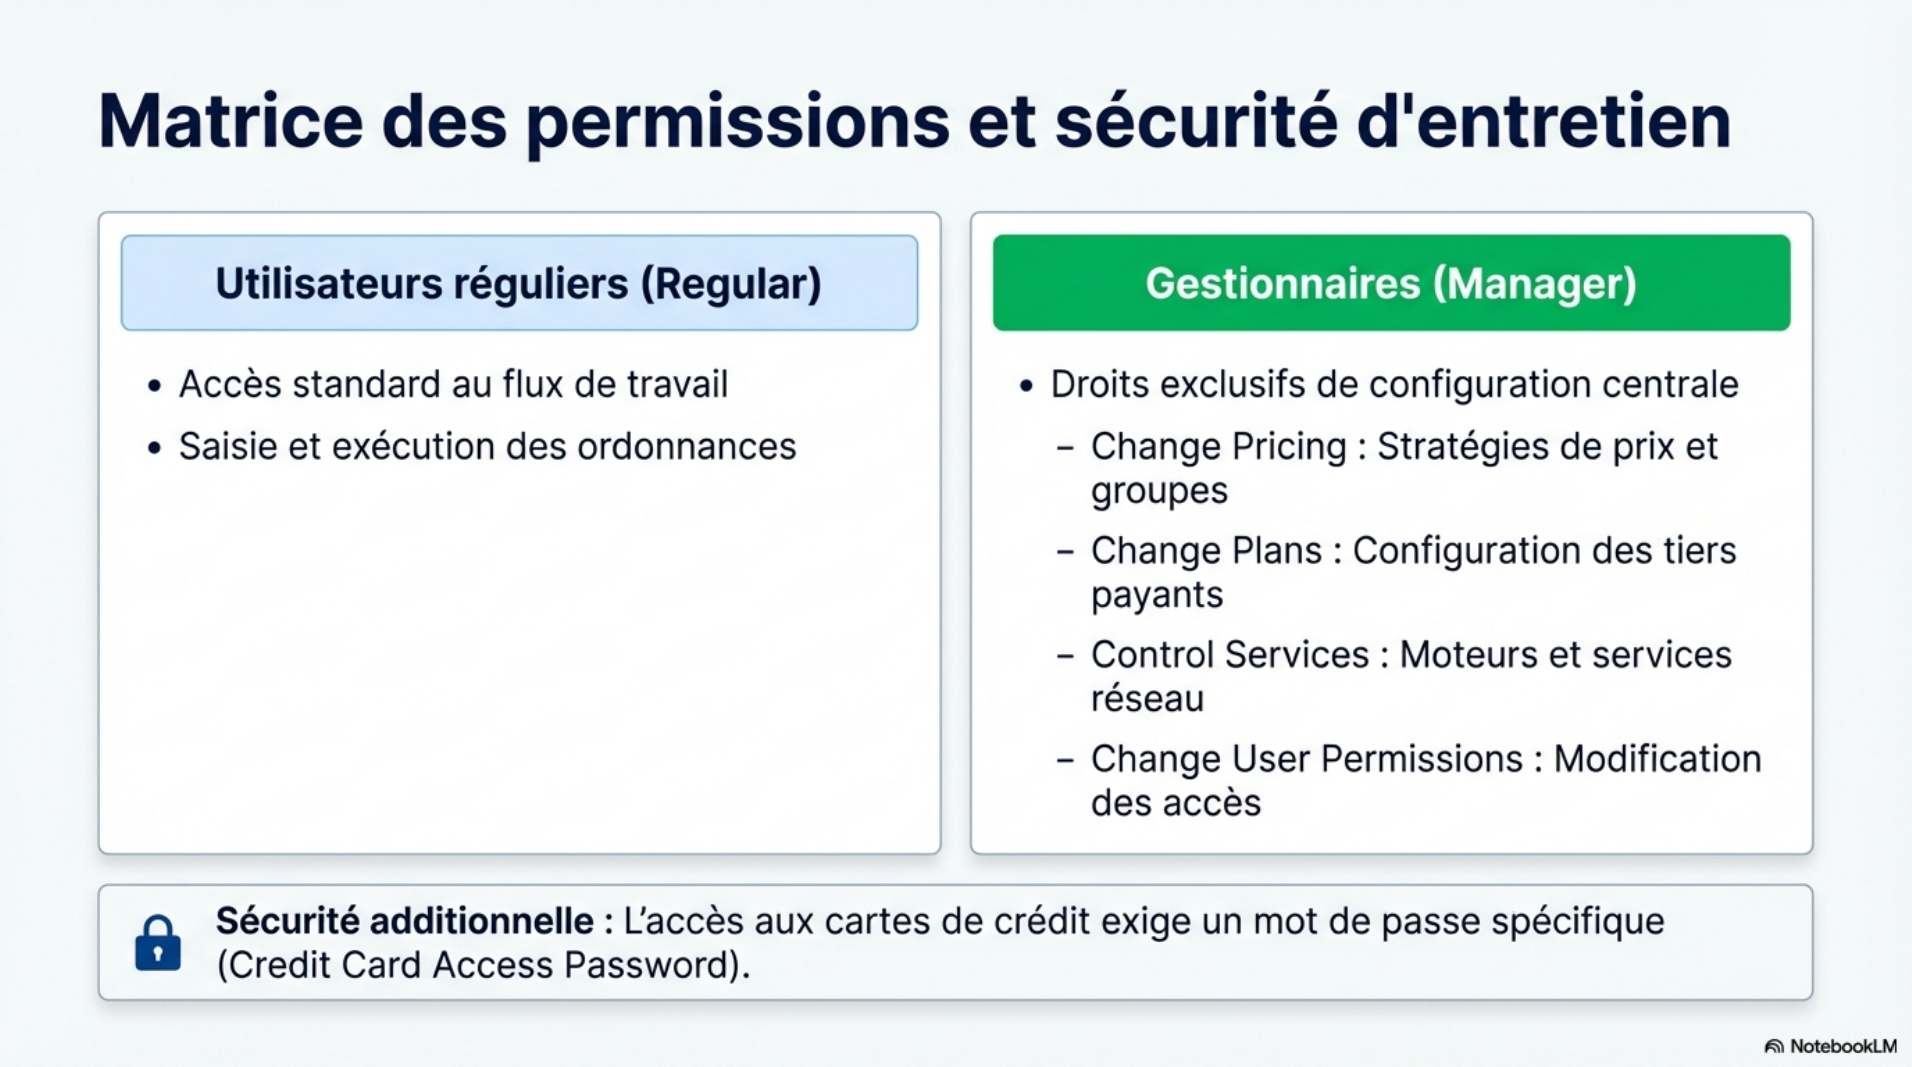
Task: Click the Accès standard au flux de travail bullet
Action: (x=453, y=385)
